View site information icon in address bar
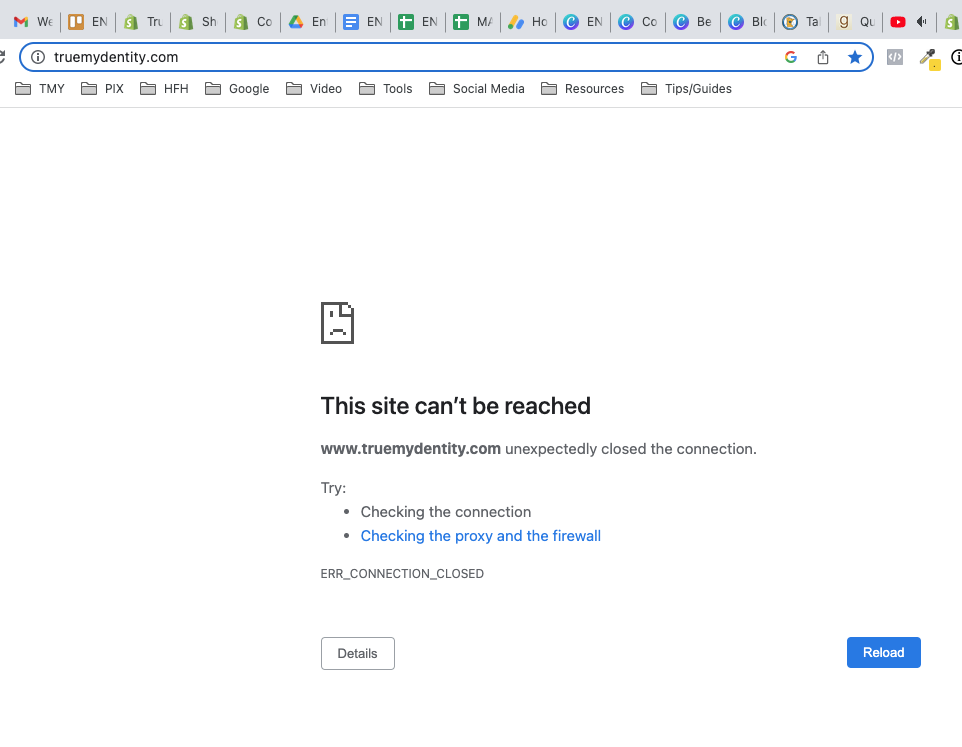The width and height of the screenshot is (962, 747). tap(38, 57)
